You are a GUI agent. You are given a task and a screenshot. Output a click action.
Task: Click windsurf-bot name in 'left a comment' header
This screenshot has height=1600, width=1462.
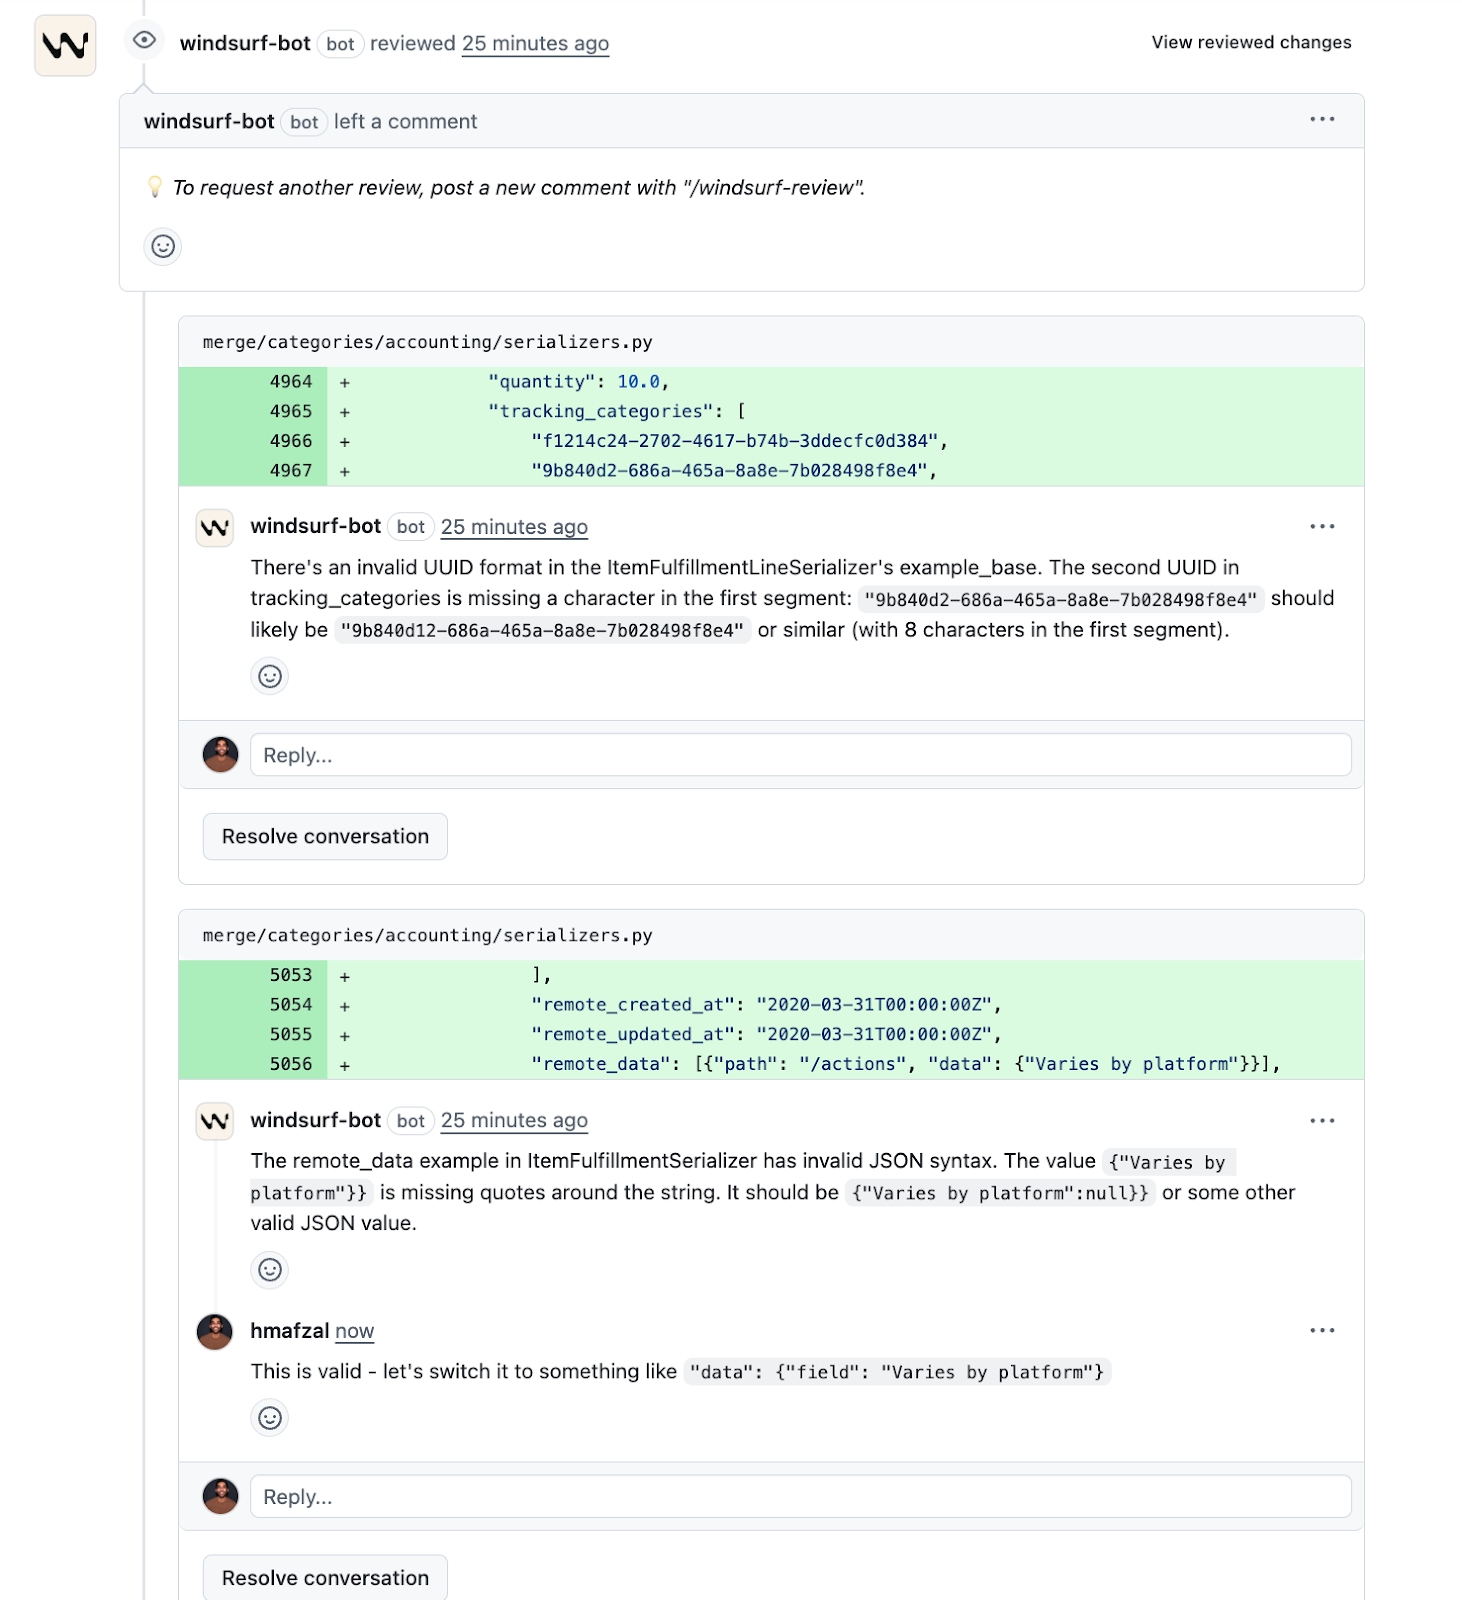point(209,121)
